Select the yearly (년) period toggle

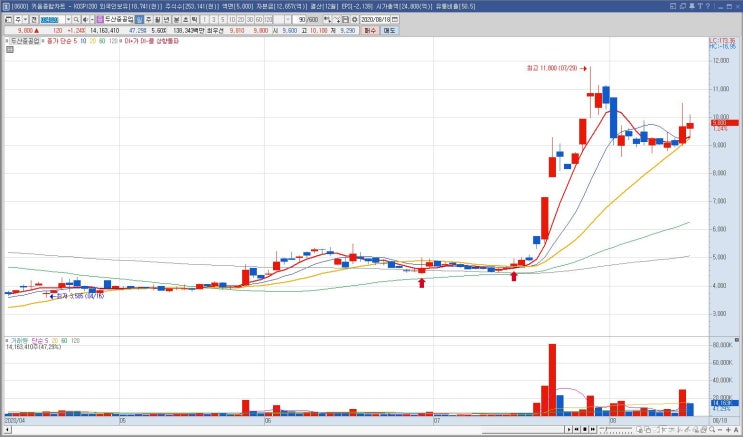166,19
